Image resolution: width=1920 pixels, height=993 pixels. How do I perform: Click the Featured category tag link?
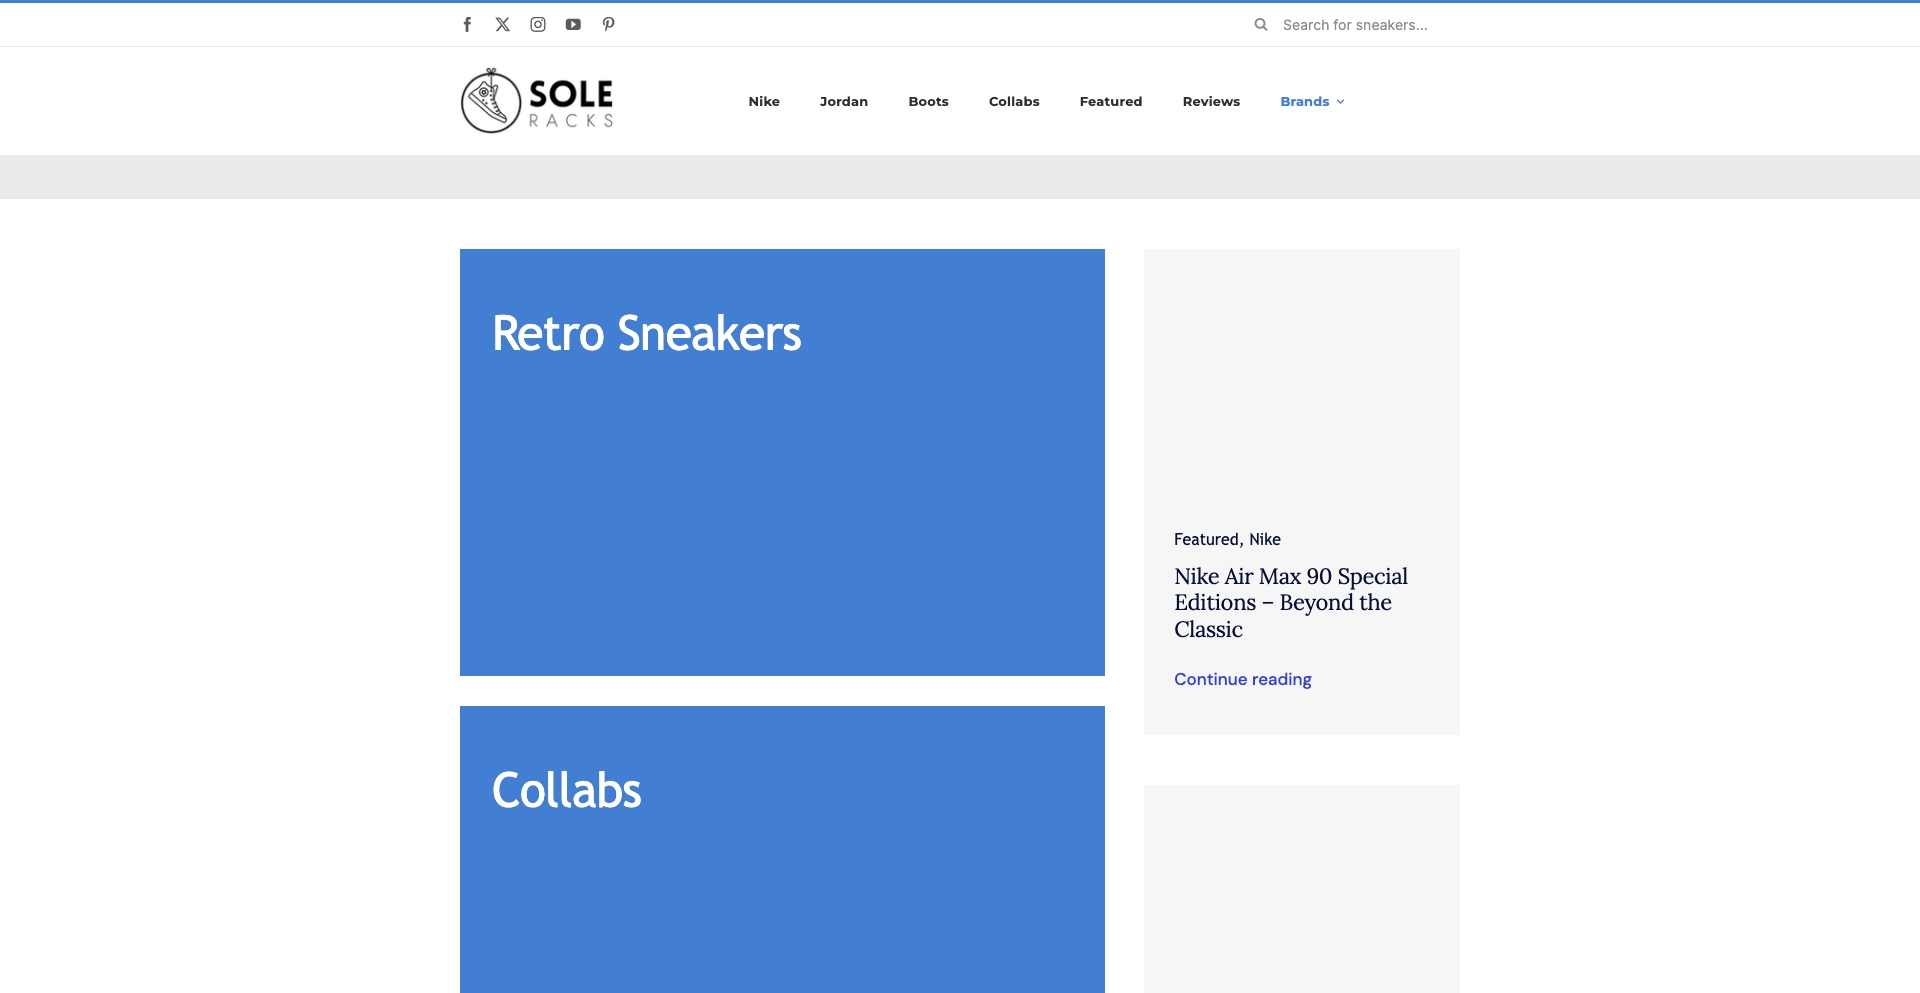point(1205,539)
